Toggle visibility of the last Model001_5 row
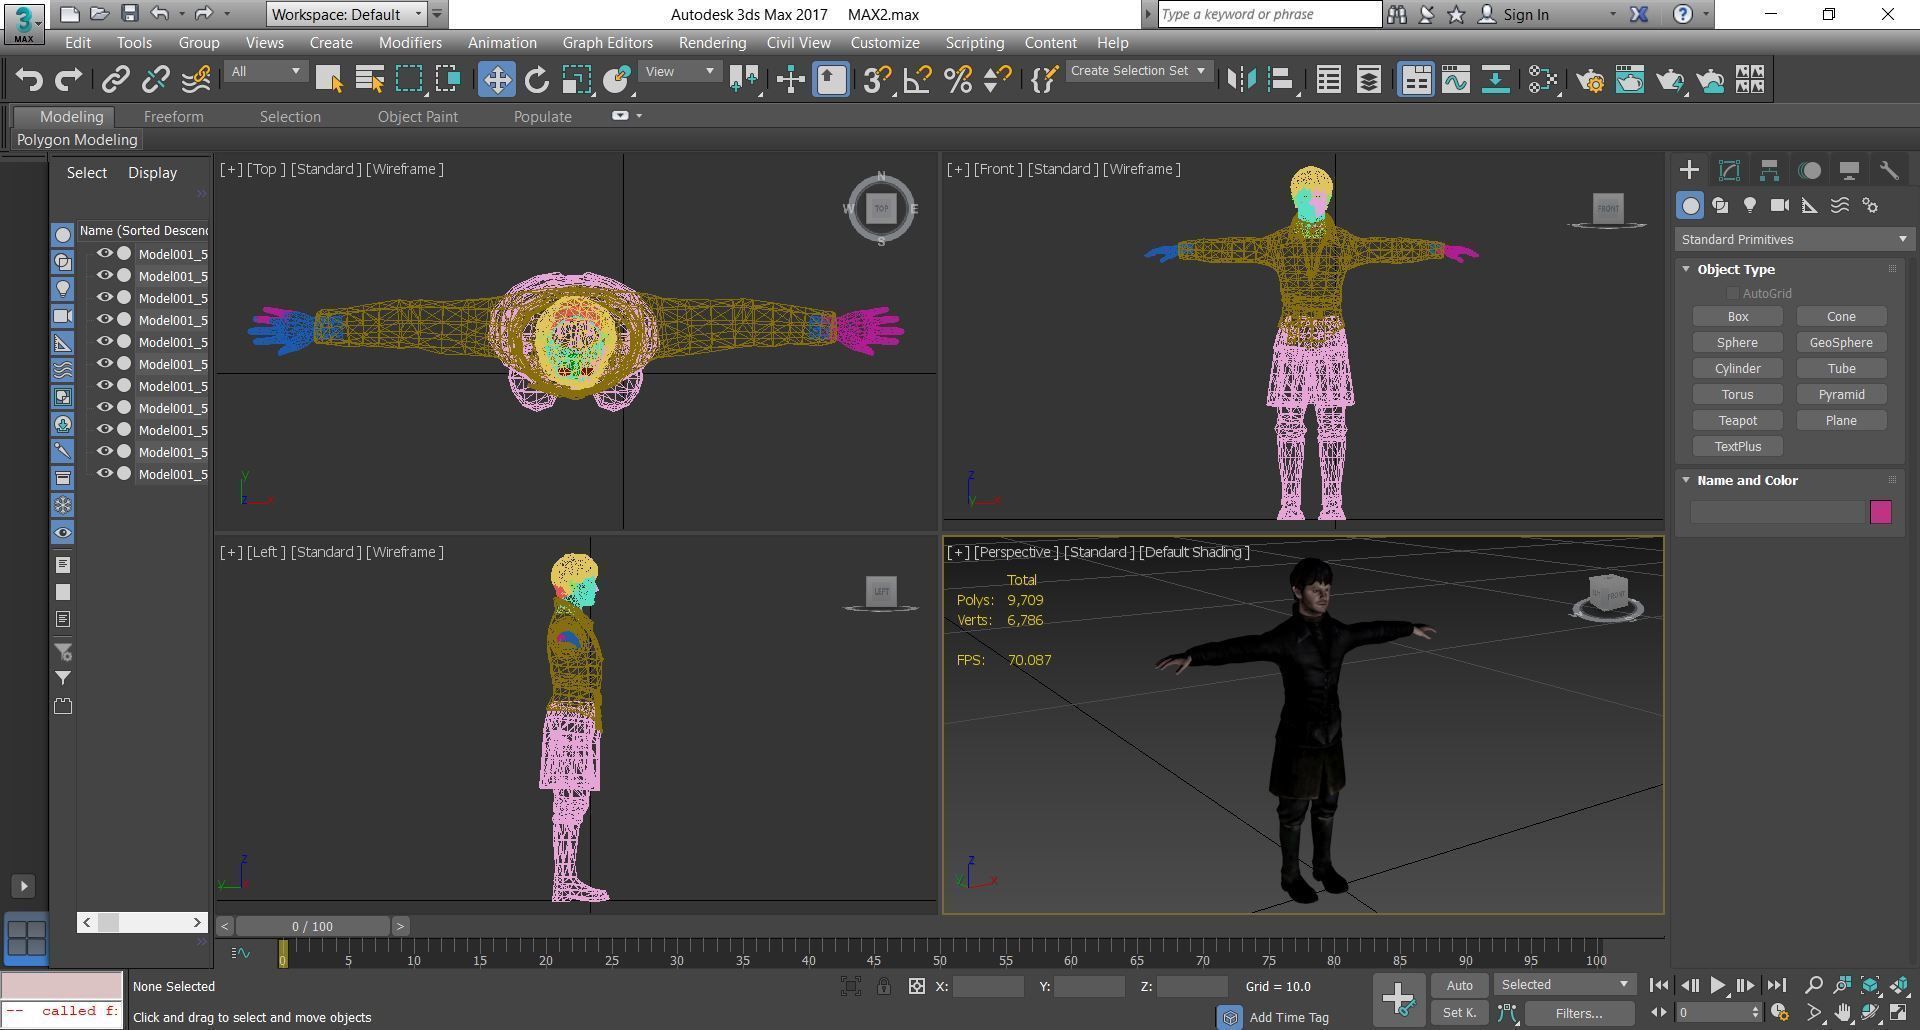 click(x=104, y=474)
